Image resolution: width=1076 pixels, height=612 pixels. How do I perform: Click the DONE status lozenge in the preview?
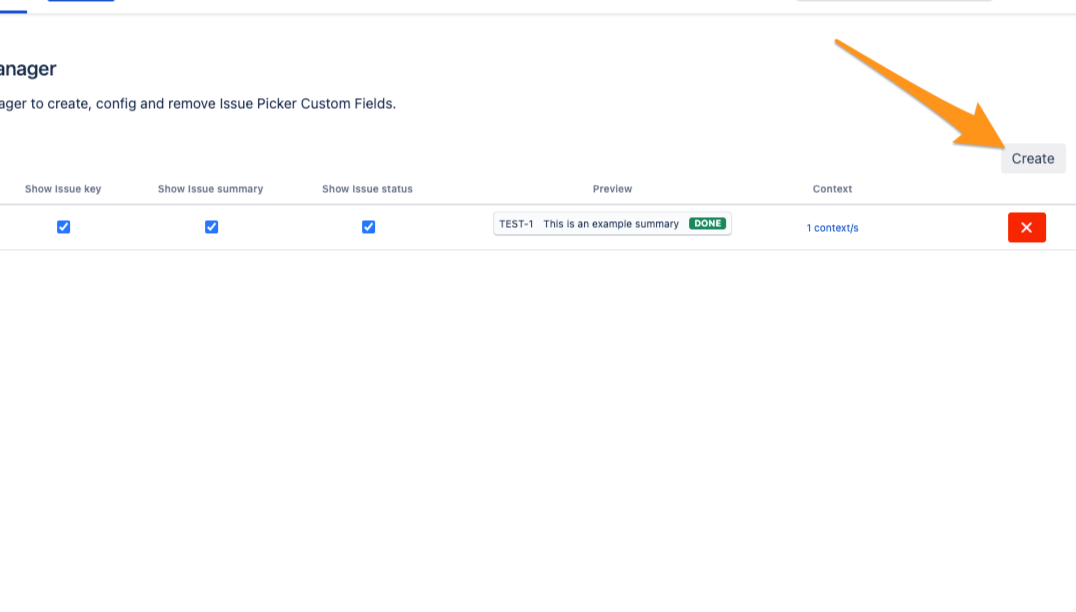click(x=707, y=223)
